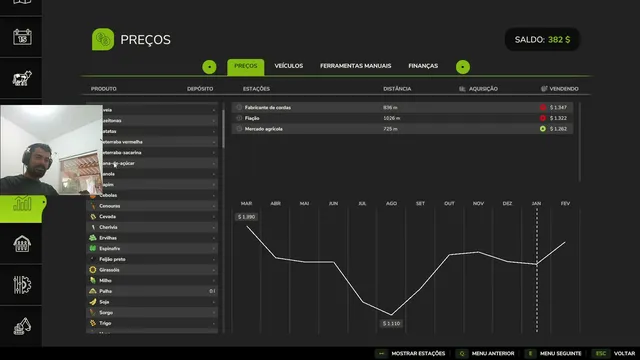
Task: Click the Girassóis sunflower icon
Action: point(93,270)
